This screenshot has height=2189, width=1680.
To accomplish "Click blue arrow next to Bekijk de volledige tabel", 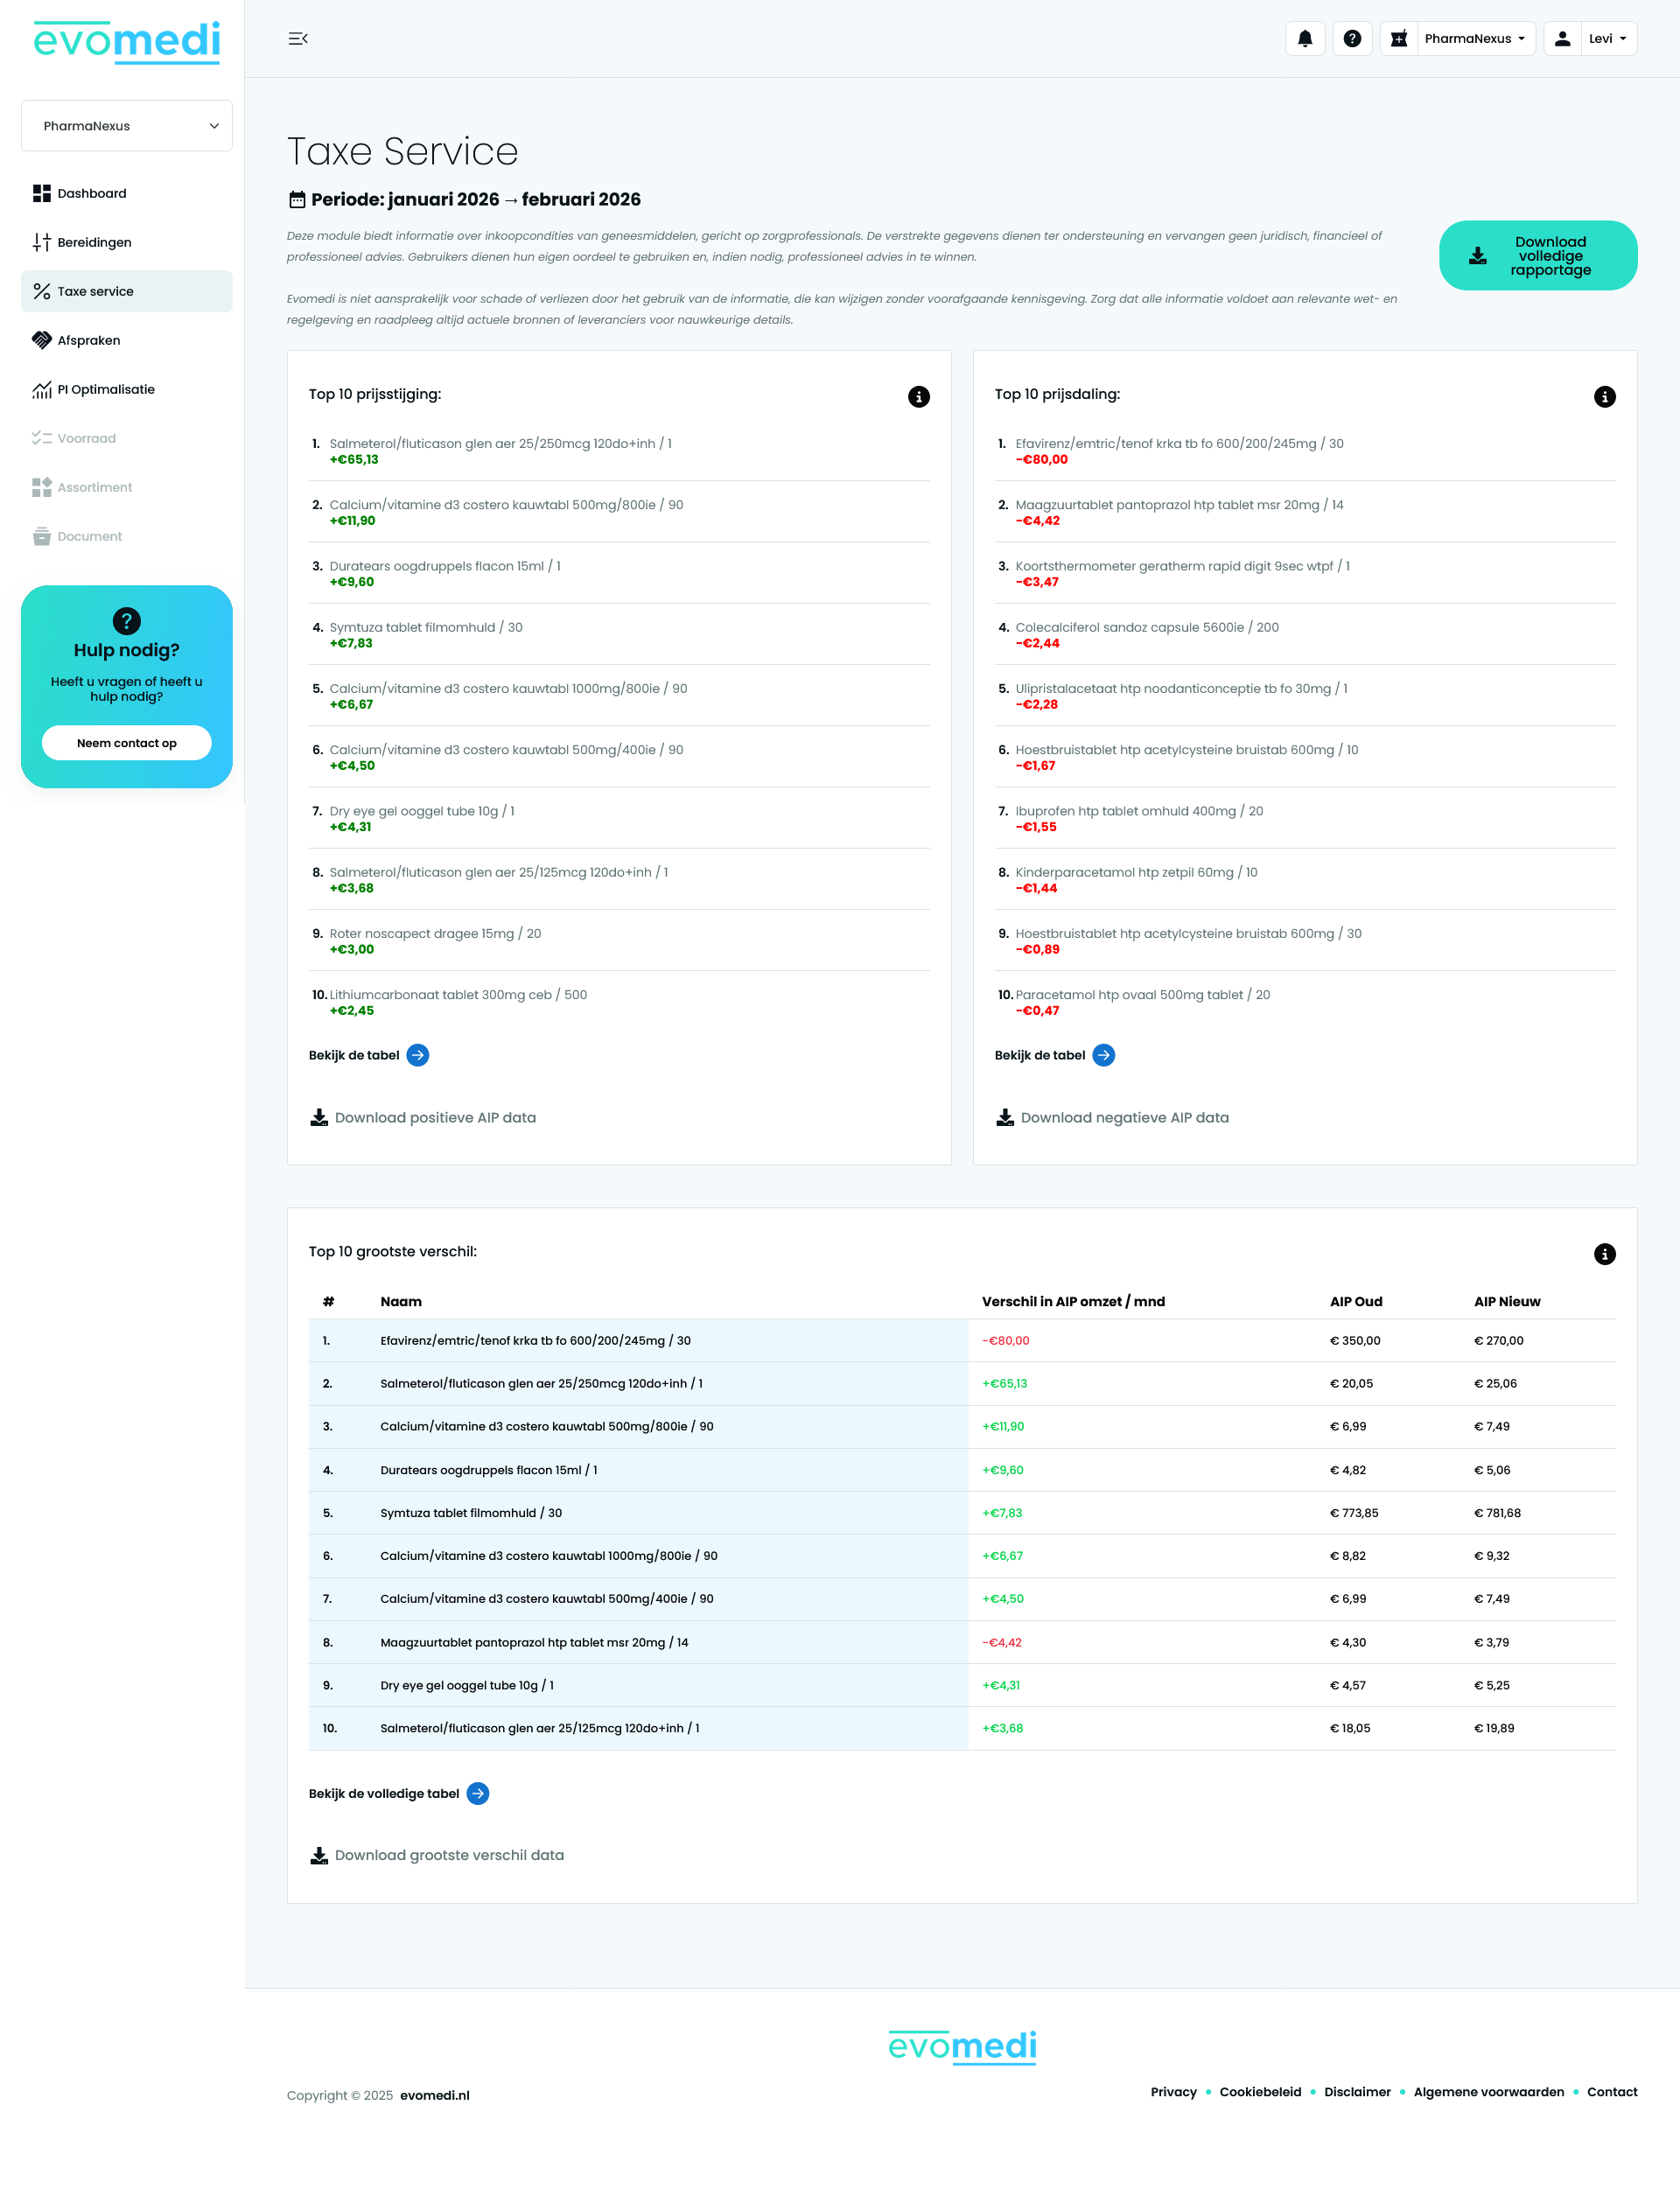I will click(478, 1793).
